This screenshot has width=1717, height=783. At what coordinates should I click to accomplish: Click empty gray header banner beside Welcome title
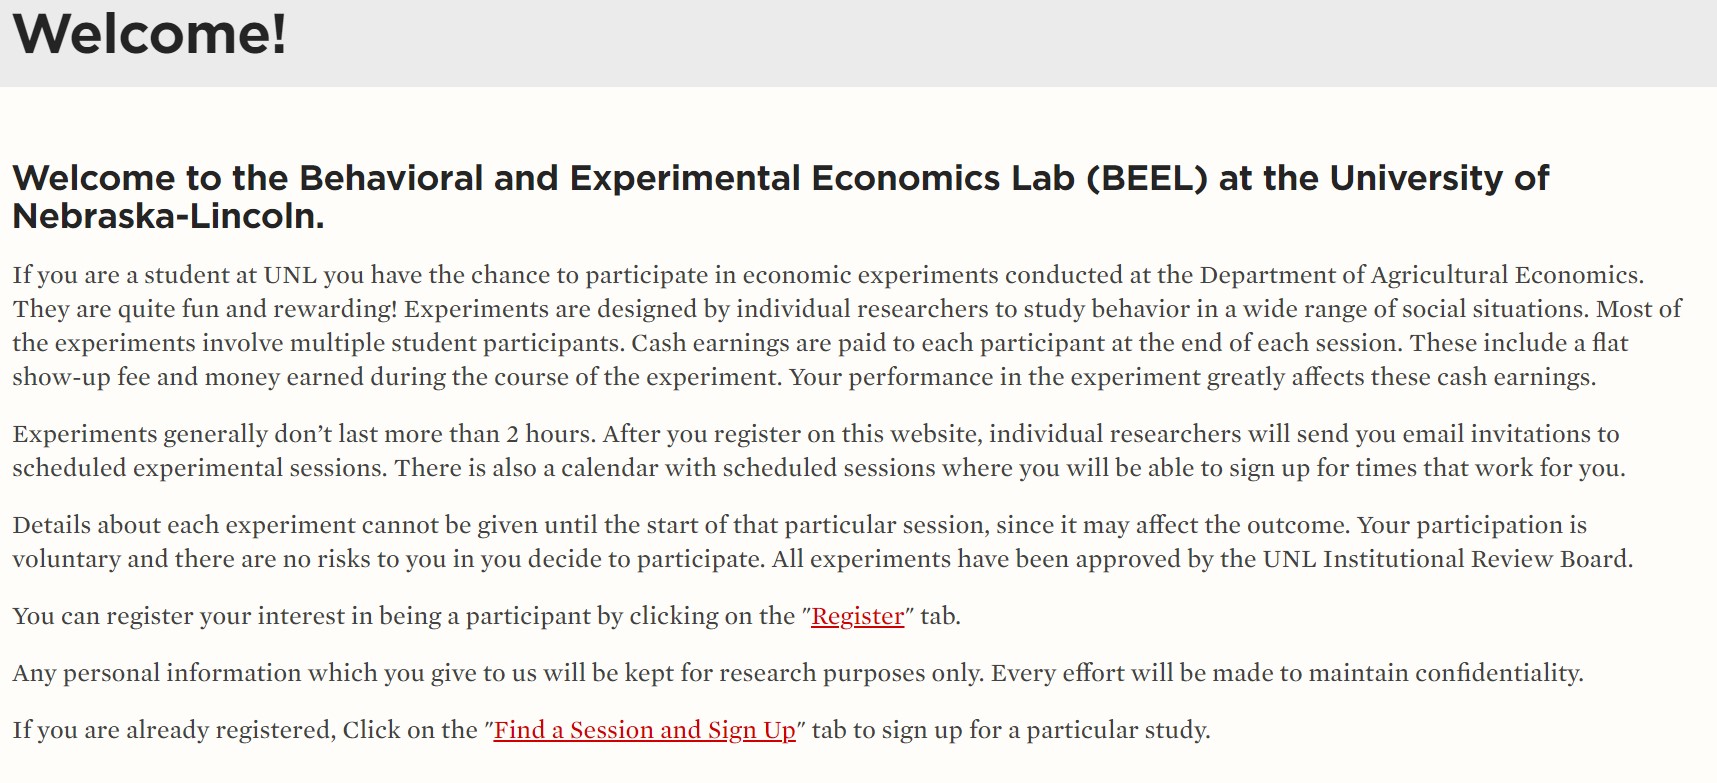click(x=1000, y=40)
